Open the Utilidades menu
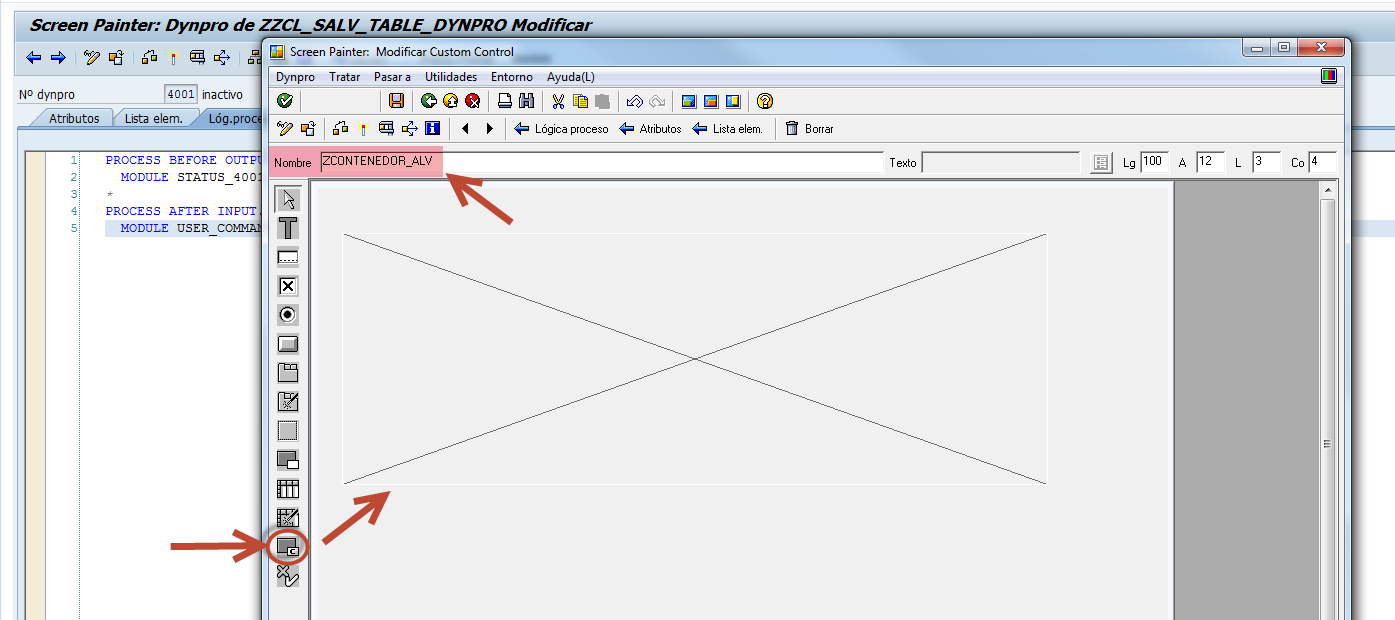Viewport: 1395px width, 620px height. 451,77
